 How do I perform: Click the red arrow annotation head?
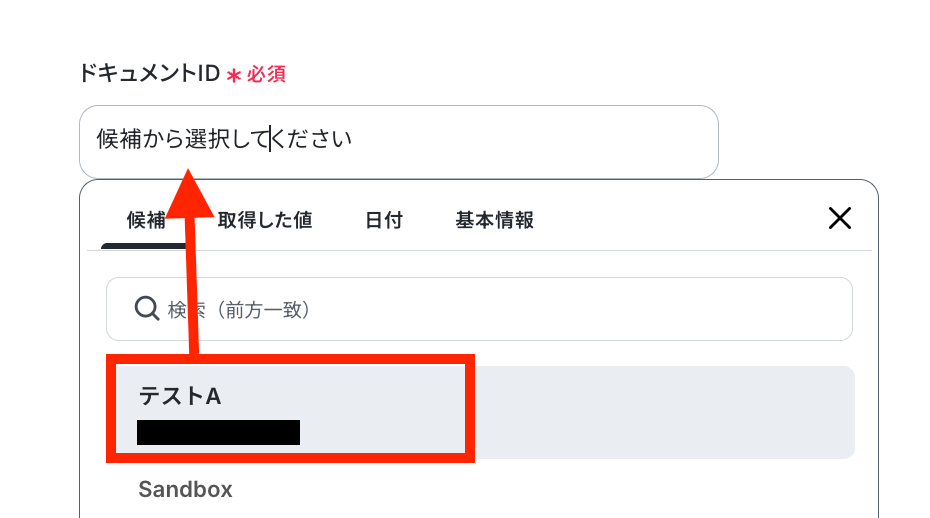[x=188, y=193]
